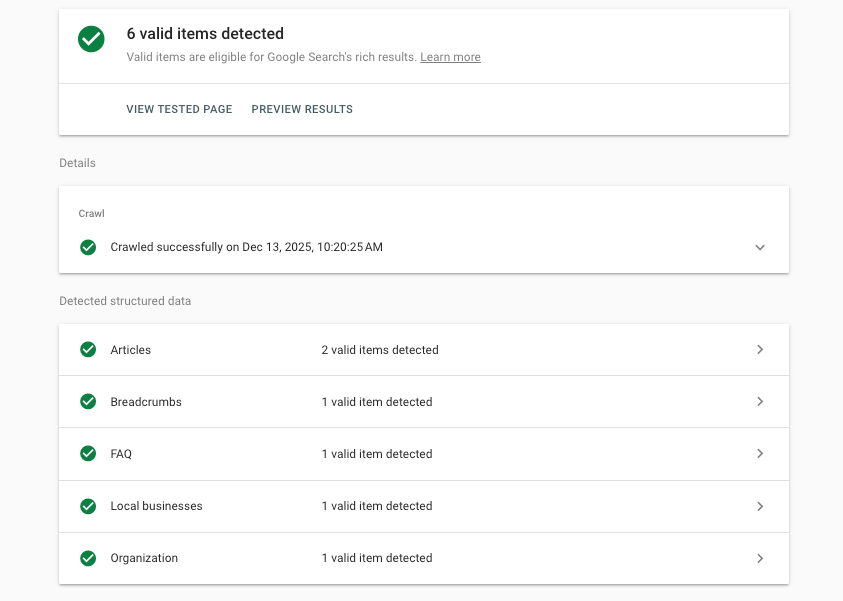Screen dimensions: 843x601
Task: Click the '2 valid items detected' text for Articles
Action: coord(378,349)
